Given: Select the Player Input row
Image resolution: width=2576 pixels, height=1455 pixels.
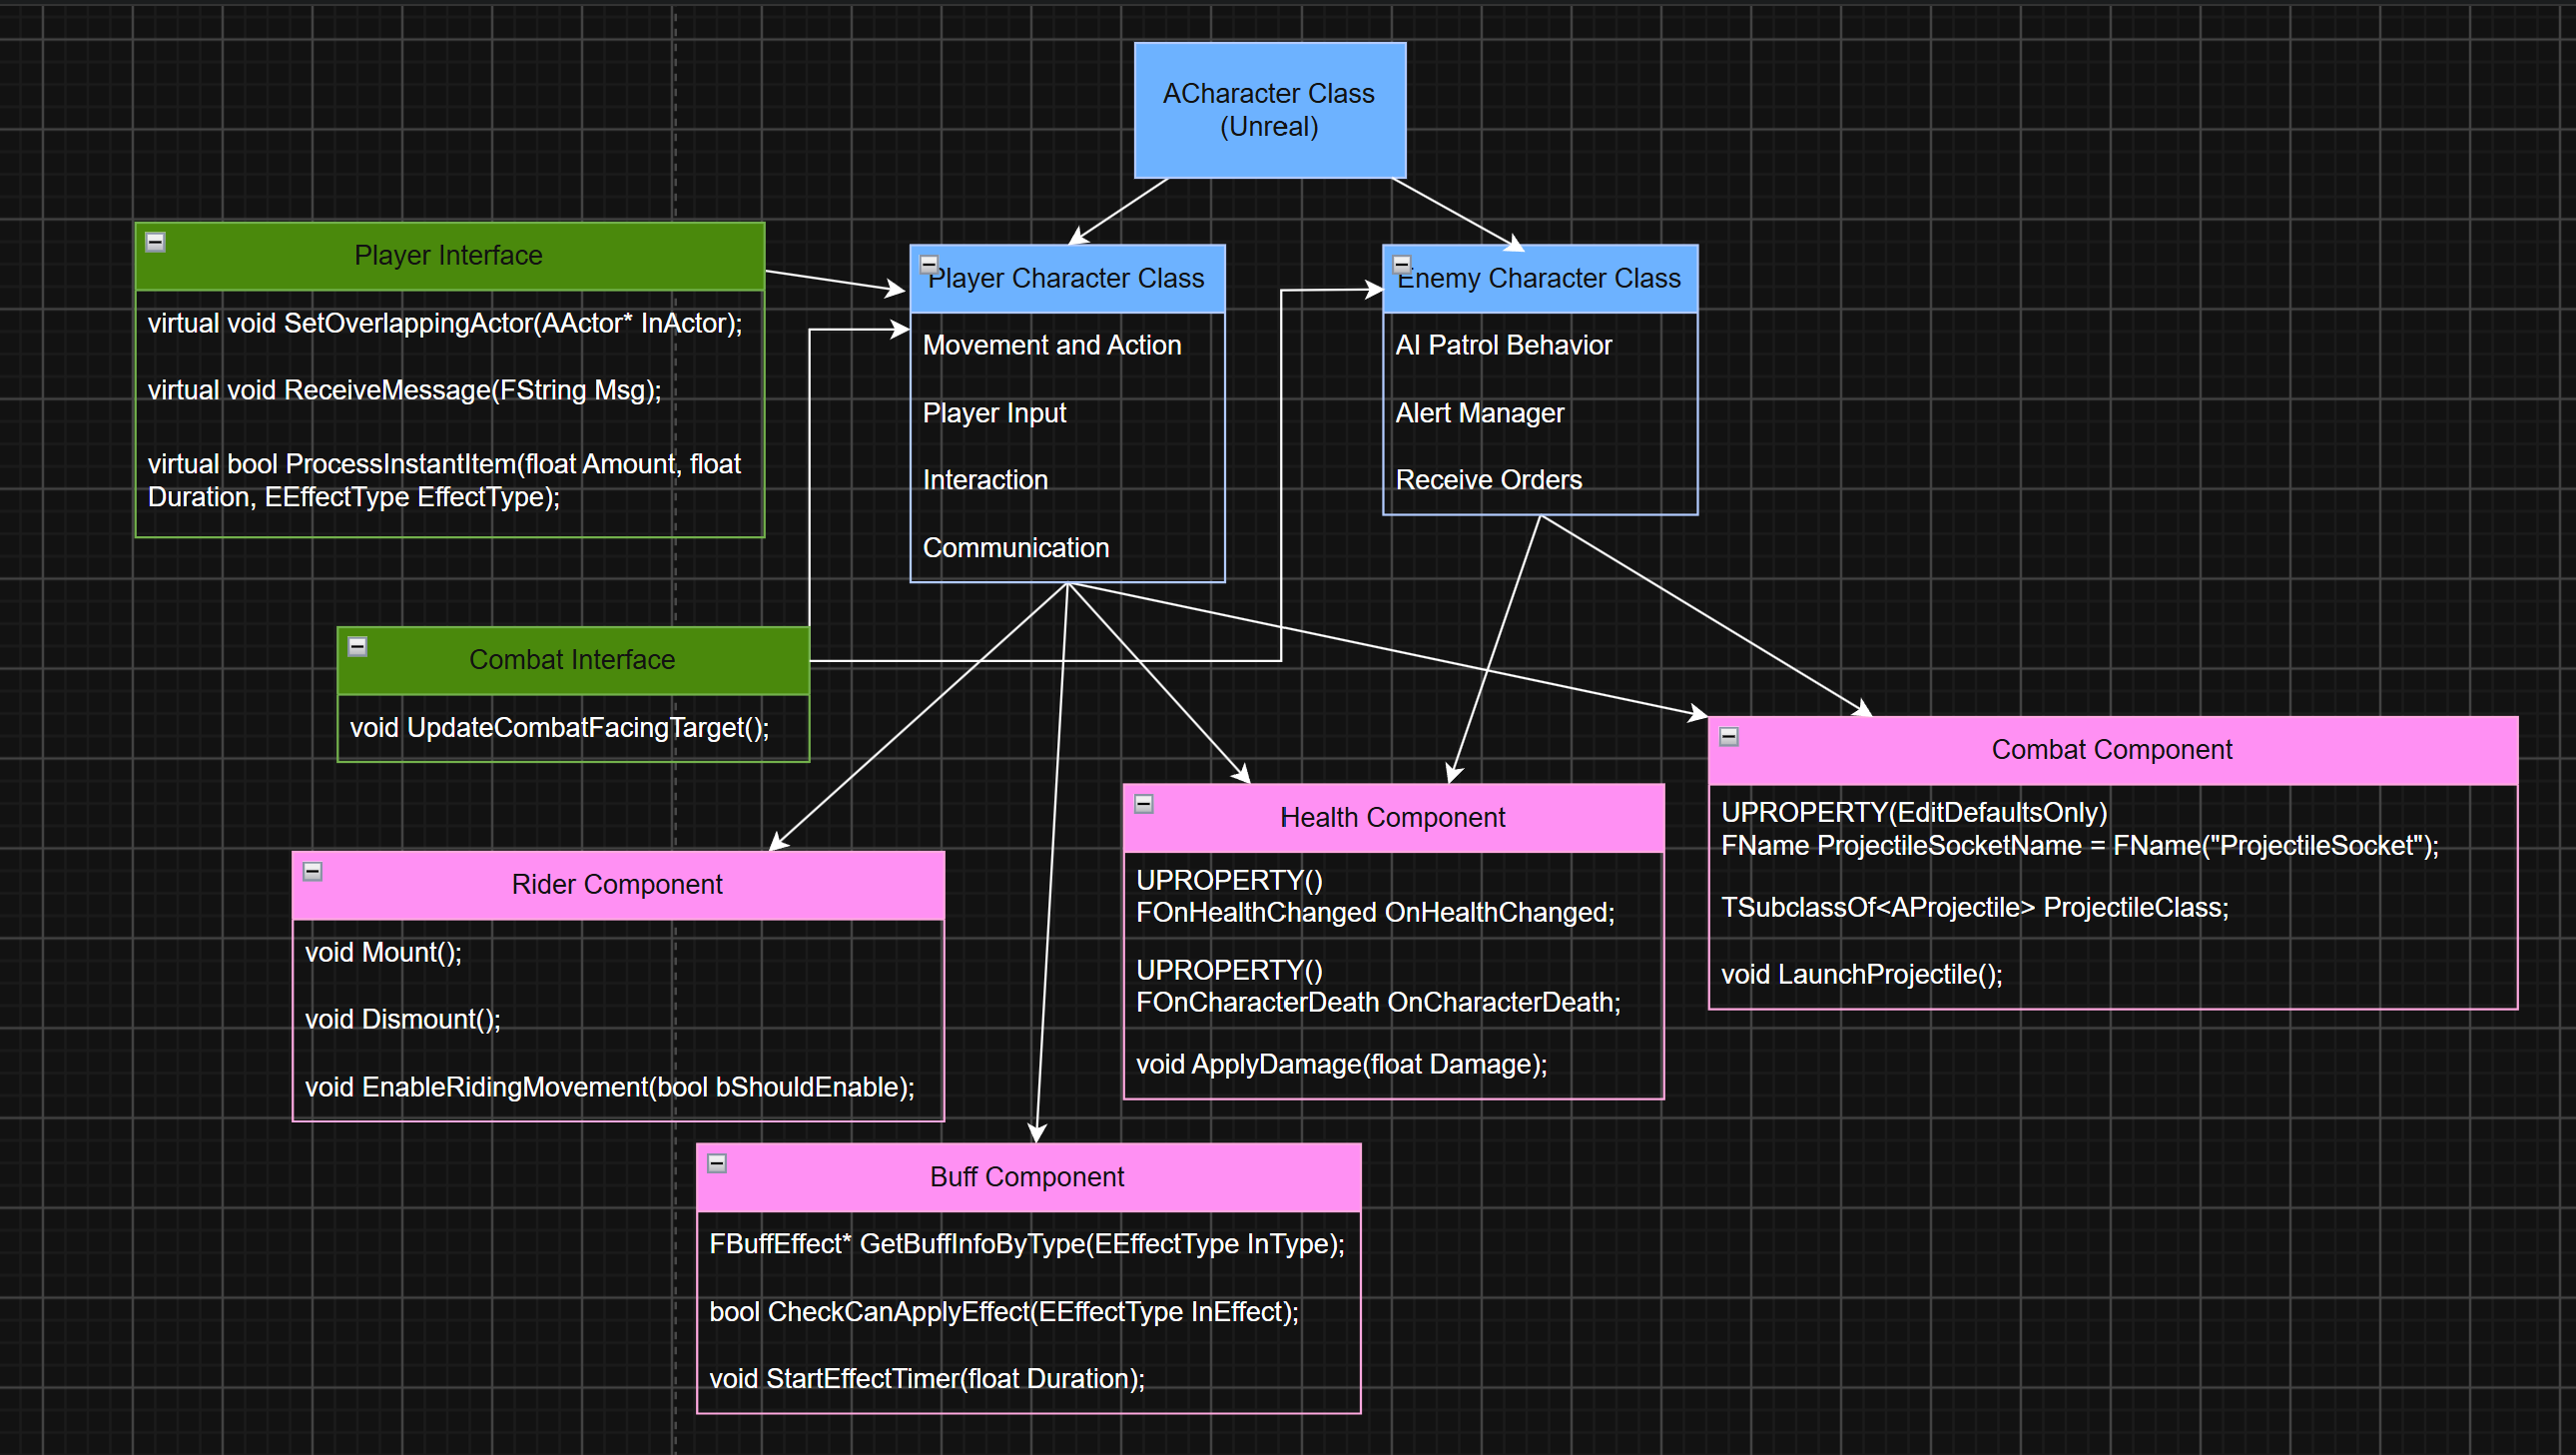Looking at the screenshot, I should tap(1067, 414).
